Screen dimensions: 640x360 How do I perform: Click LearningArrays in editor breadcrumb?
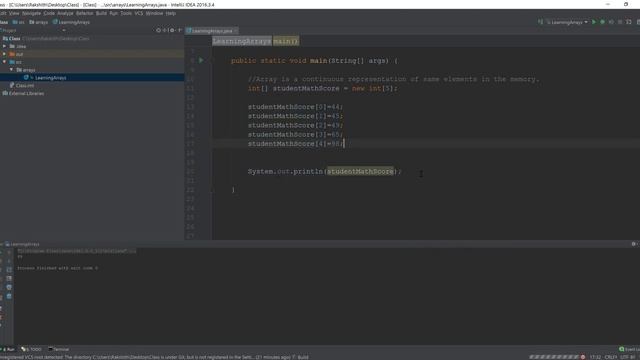pos(242,41)
